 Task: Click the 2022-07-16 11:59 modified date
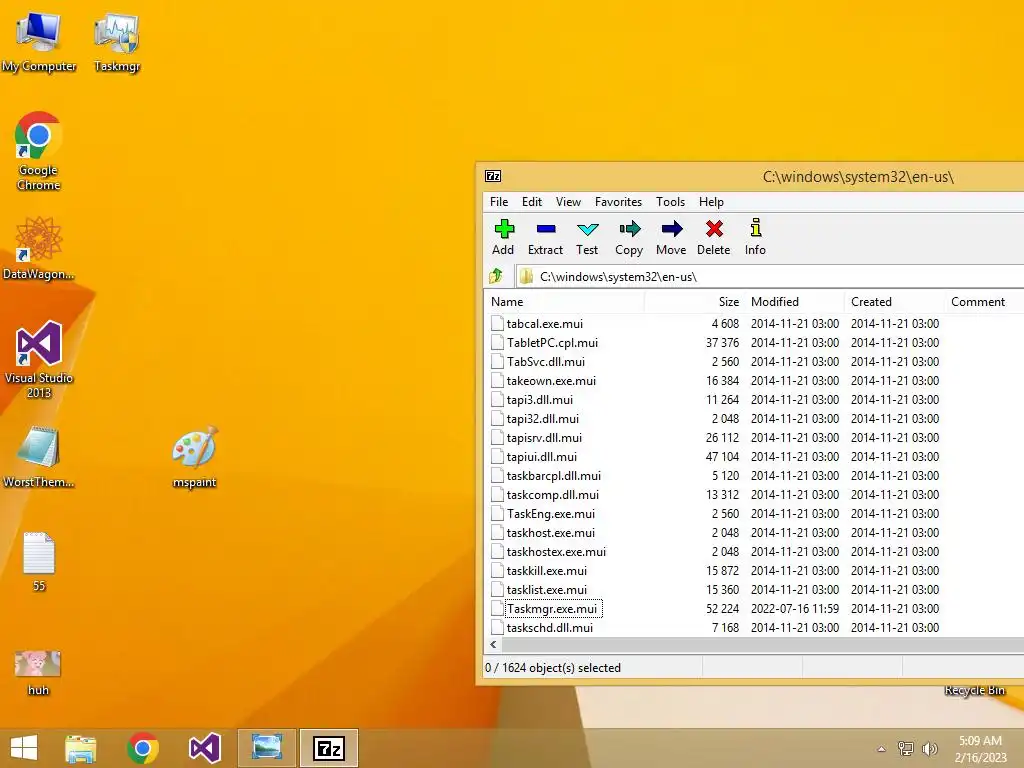pyautogui.click(x=795, y=608)
